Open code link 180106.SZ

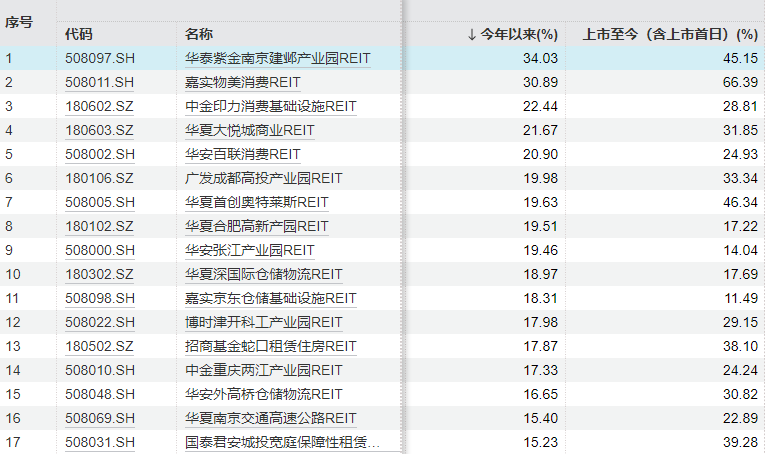point(100,178)
